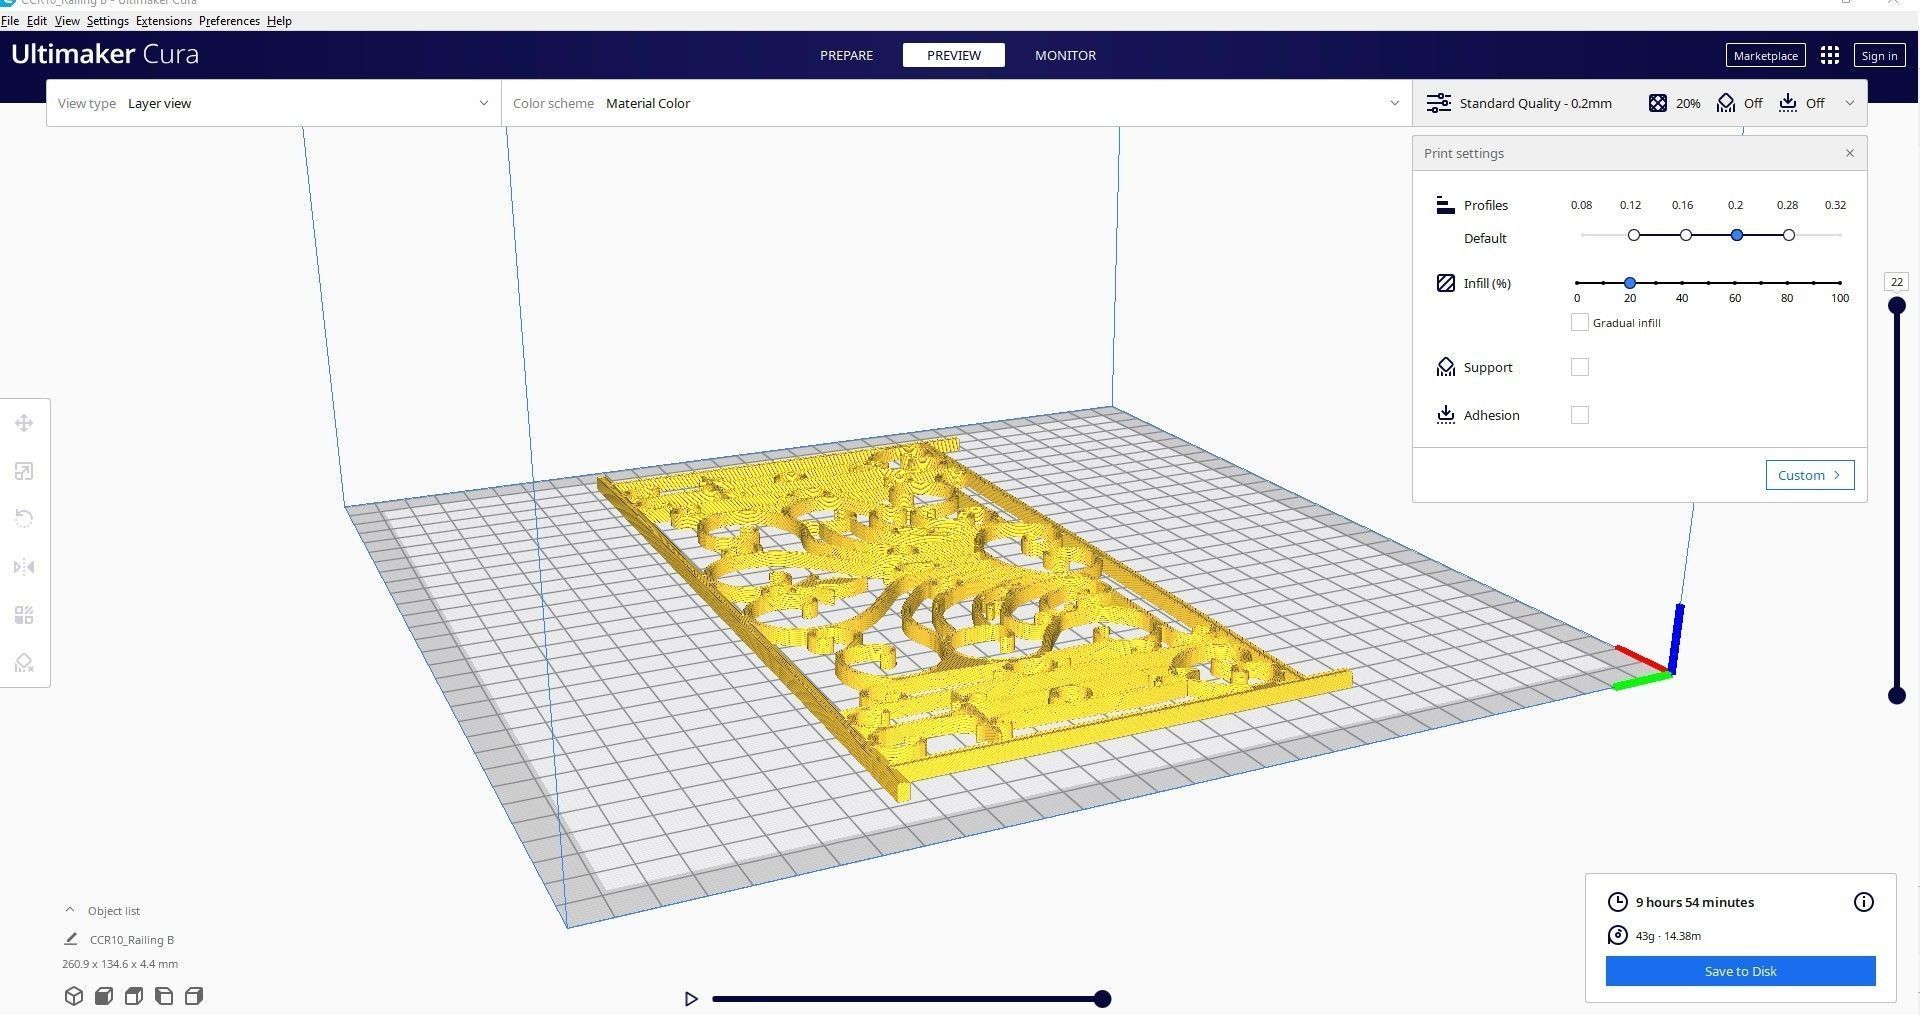Select the Rotate tool in left toolbar
Image resolution: width=1920 pixels, height=1015 pixels.
coord(24,519)
